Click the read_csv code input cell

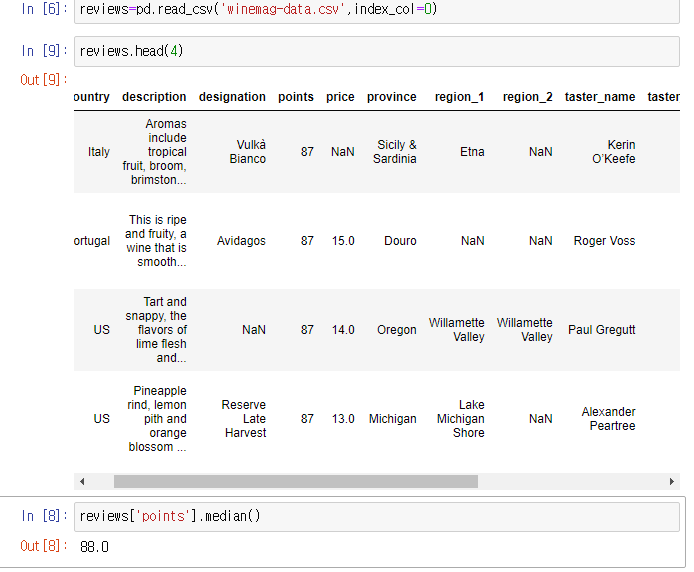(x=377, y=9)
